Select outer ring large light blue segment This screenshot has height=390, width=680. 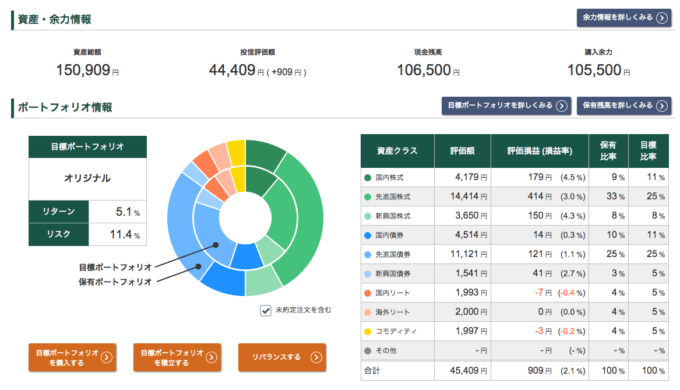[x=179, y=226]
